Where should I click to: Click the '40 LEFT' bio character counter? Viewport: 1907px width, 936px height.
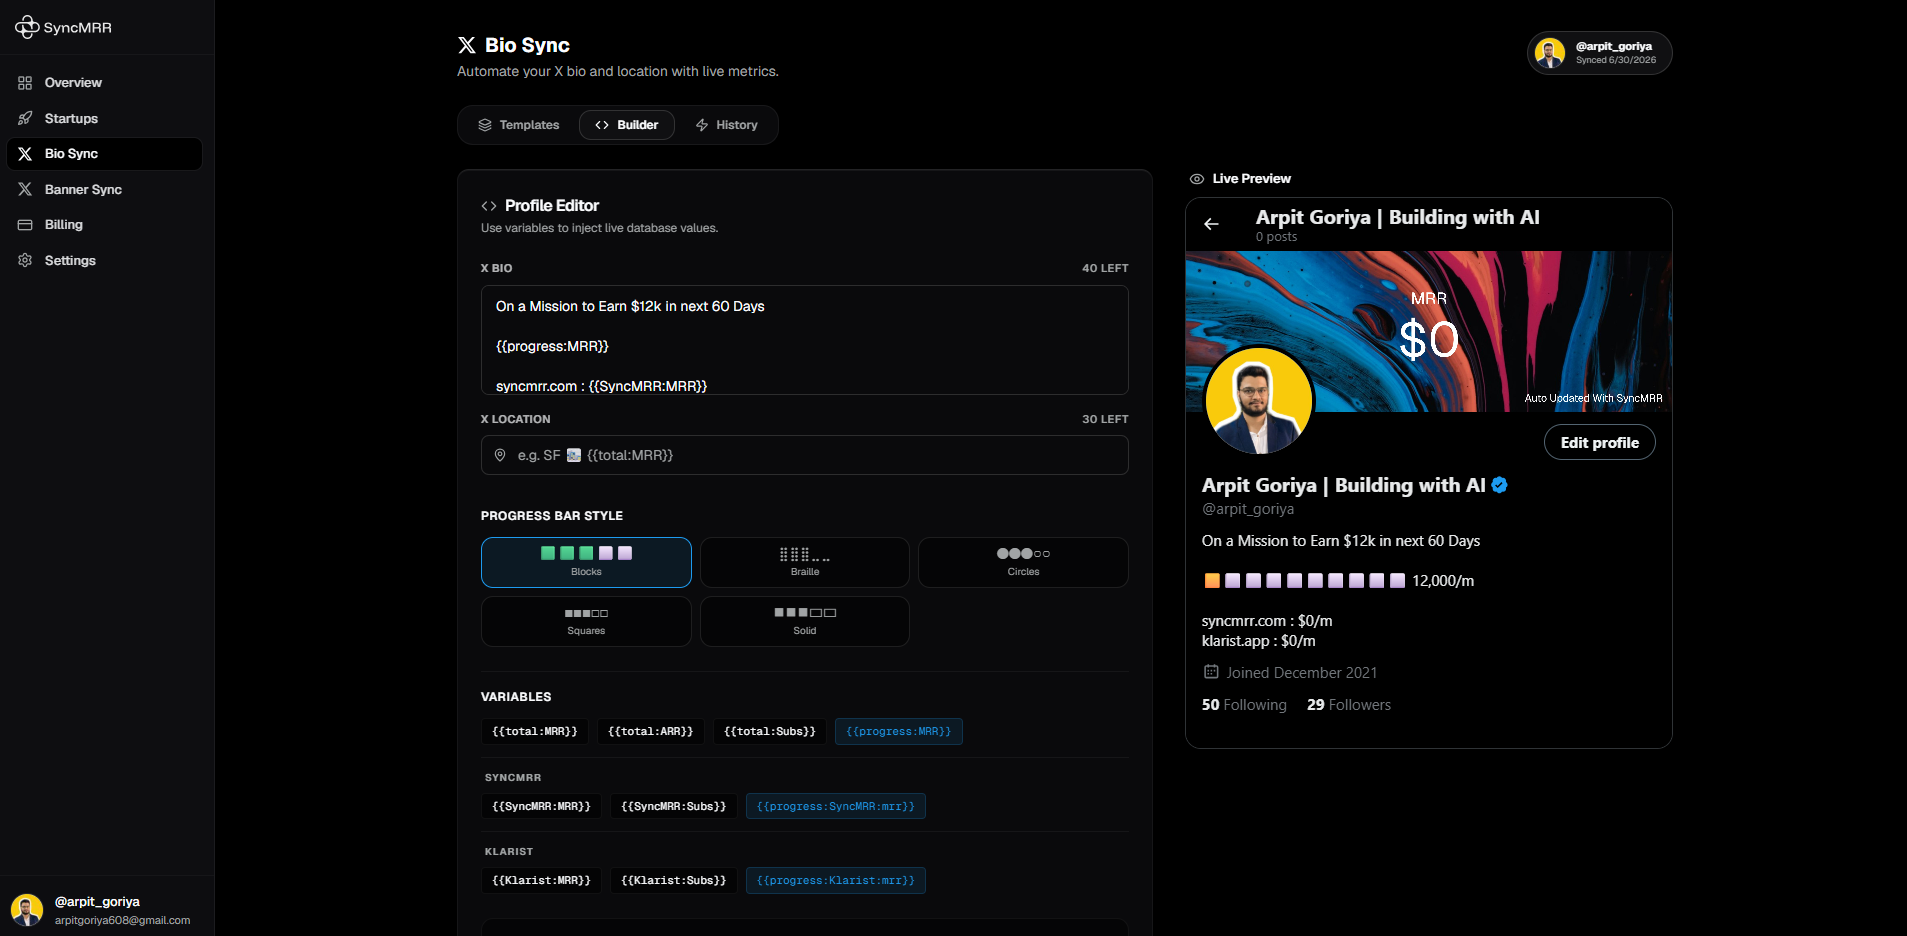coord(1105,268)
